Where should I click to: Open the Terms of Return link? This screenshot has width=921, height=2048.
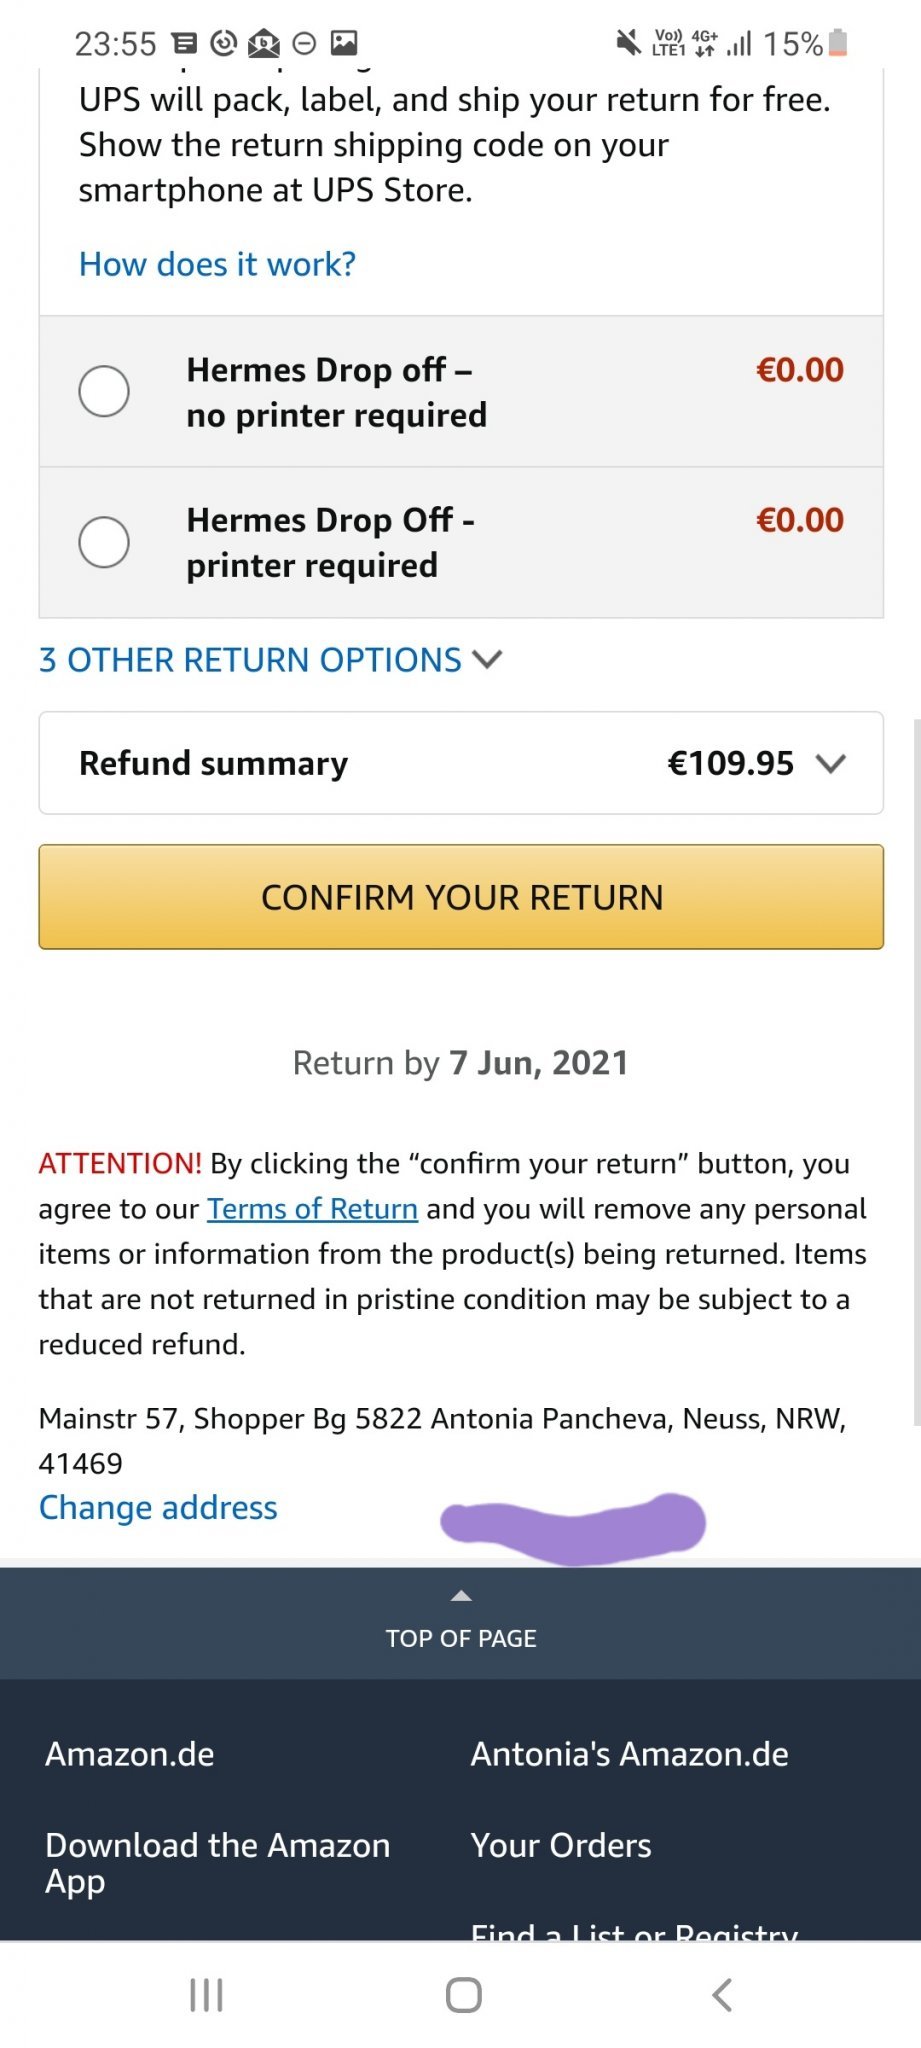[312, 1209]
